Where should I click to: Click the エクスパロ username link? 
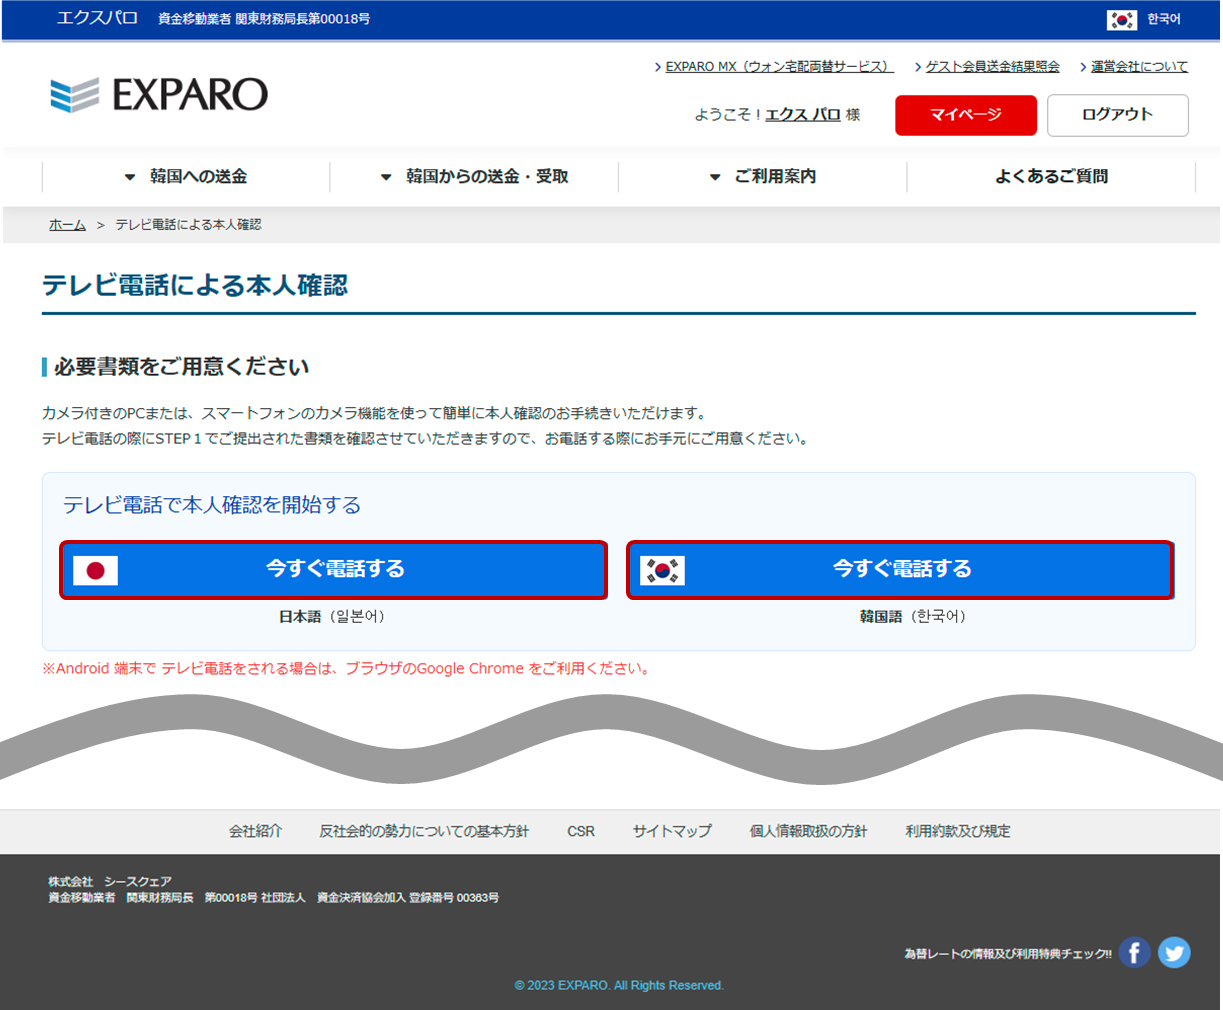point(802,115)
